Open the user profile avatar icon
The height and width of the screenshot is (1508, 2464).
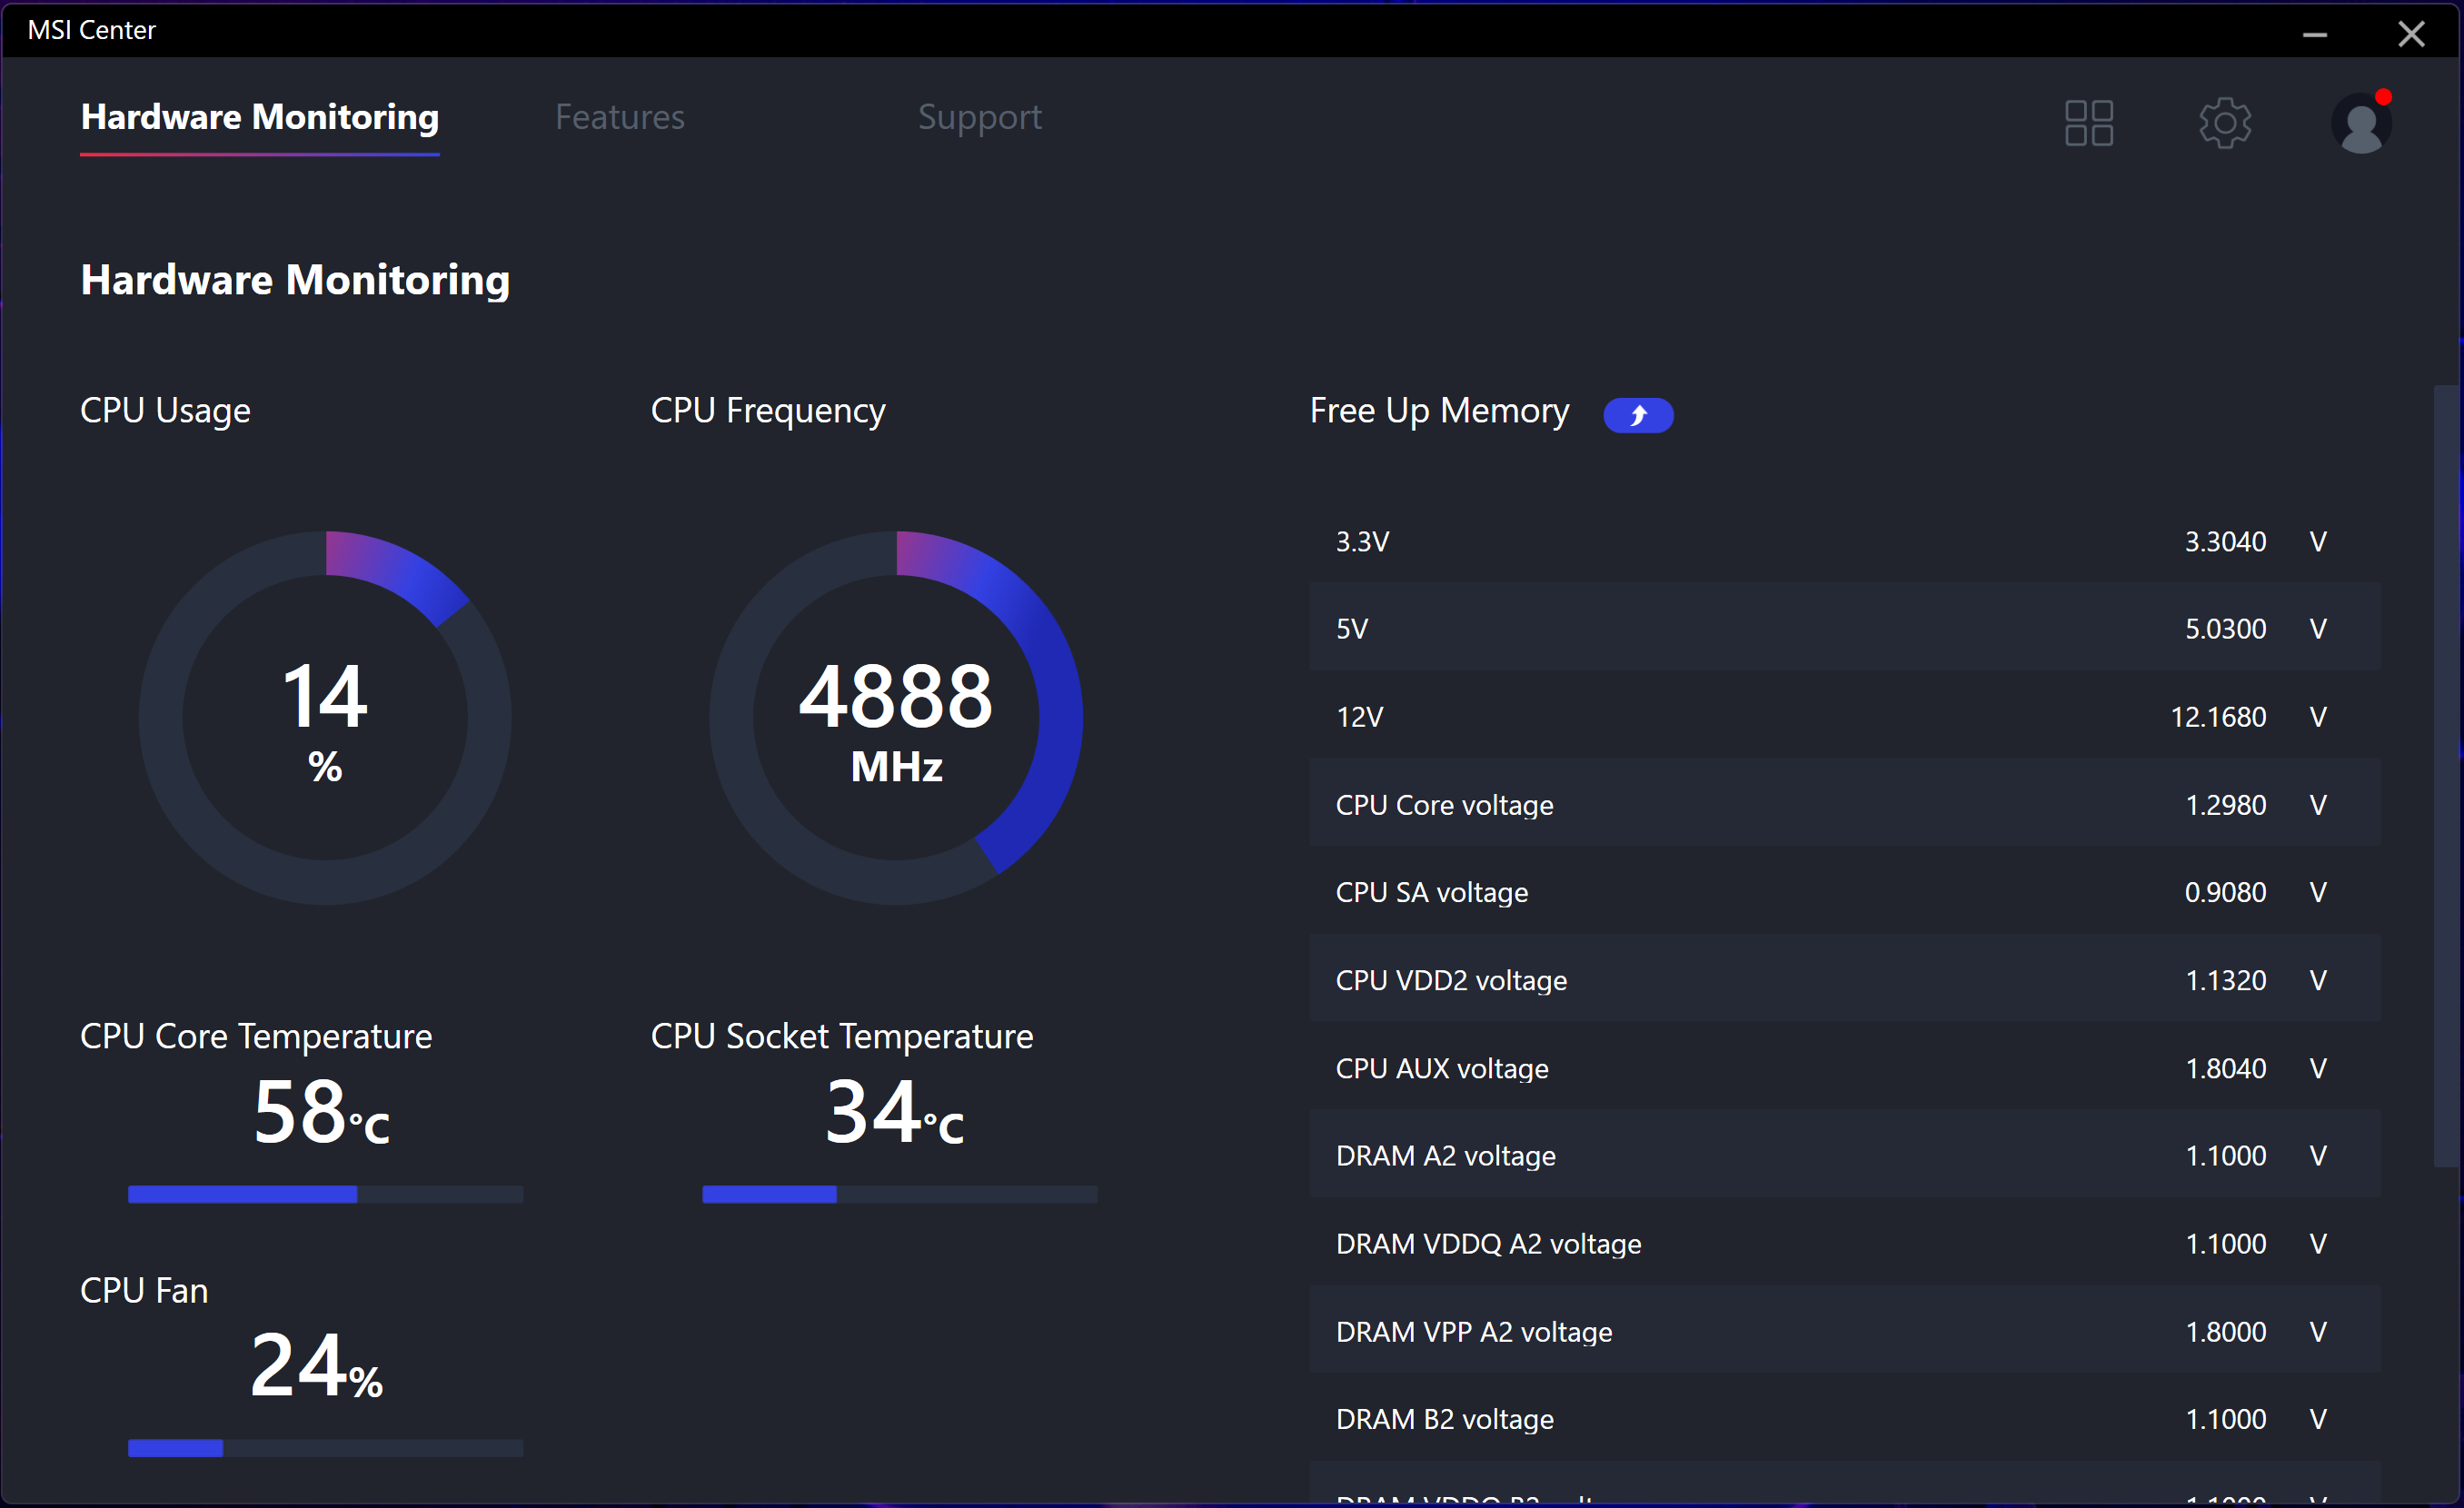point(2361,123)
